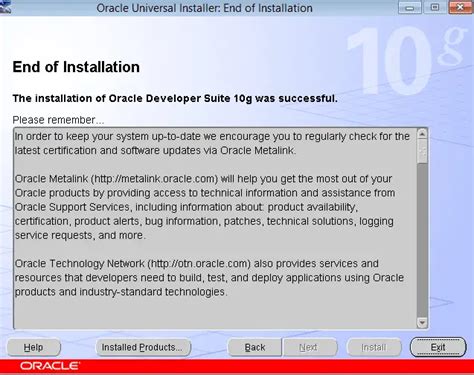Open the Help button

[34, 347]
